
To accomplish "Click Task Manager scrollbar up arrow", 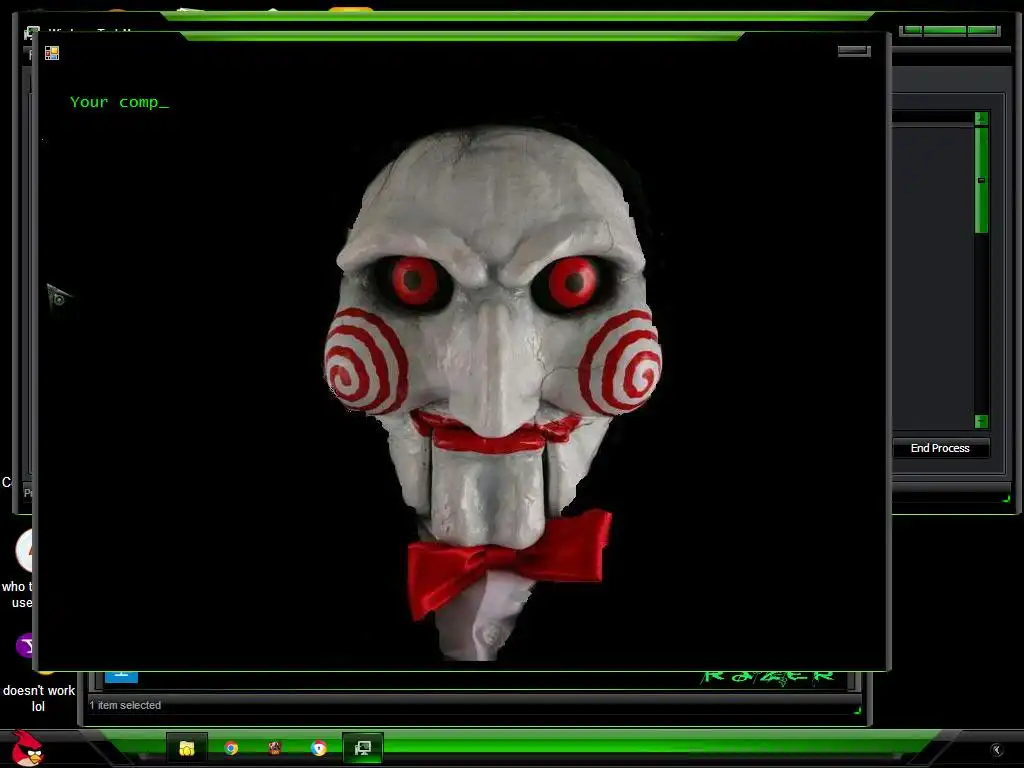I will point(981,118).
